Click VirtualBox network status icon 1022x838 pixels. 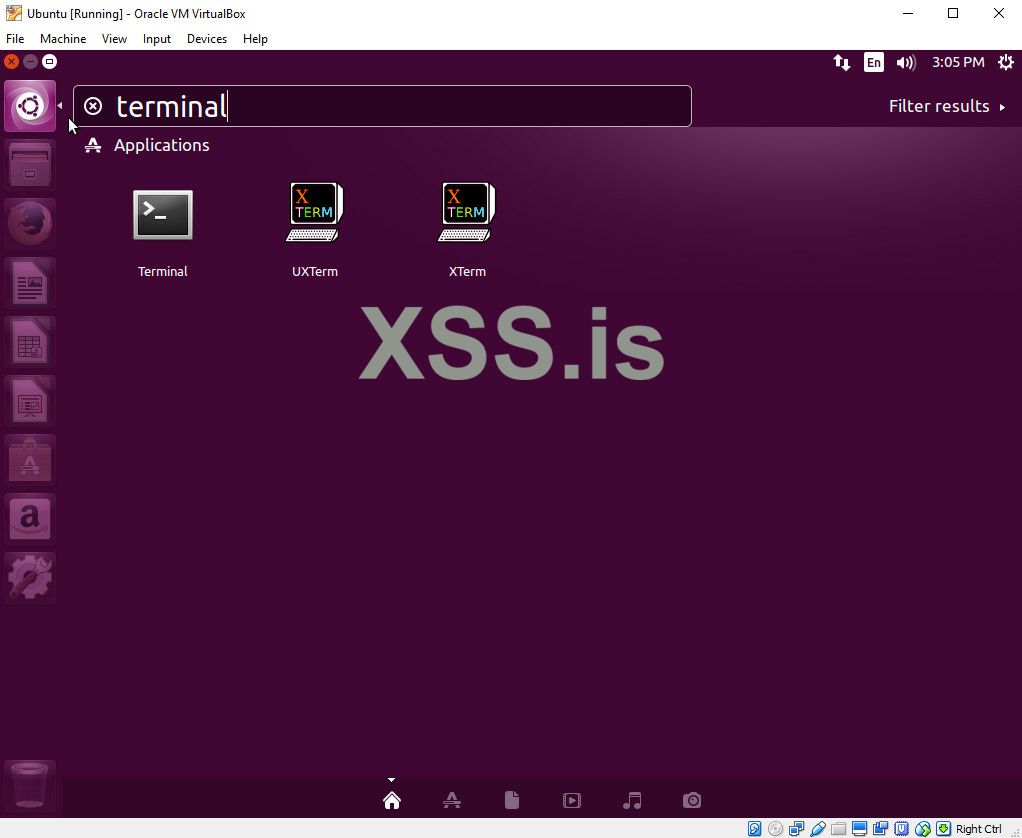[796, 829]
